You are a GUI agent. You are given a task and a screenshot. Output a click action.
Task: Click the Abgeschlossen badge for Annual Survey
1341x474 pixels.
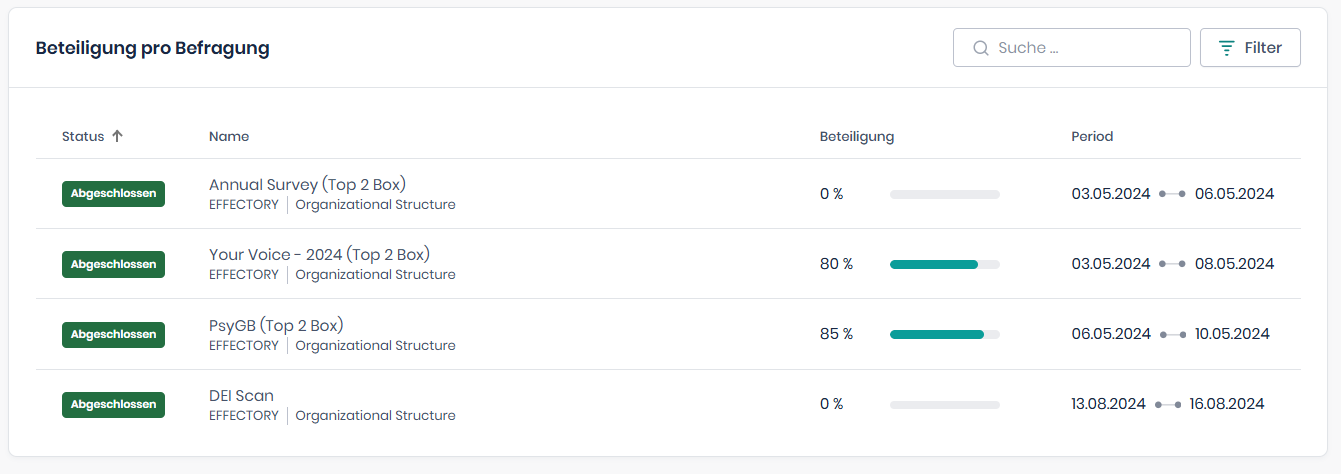coord(113,194)
